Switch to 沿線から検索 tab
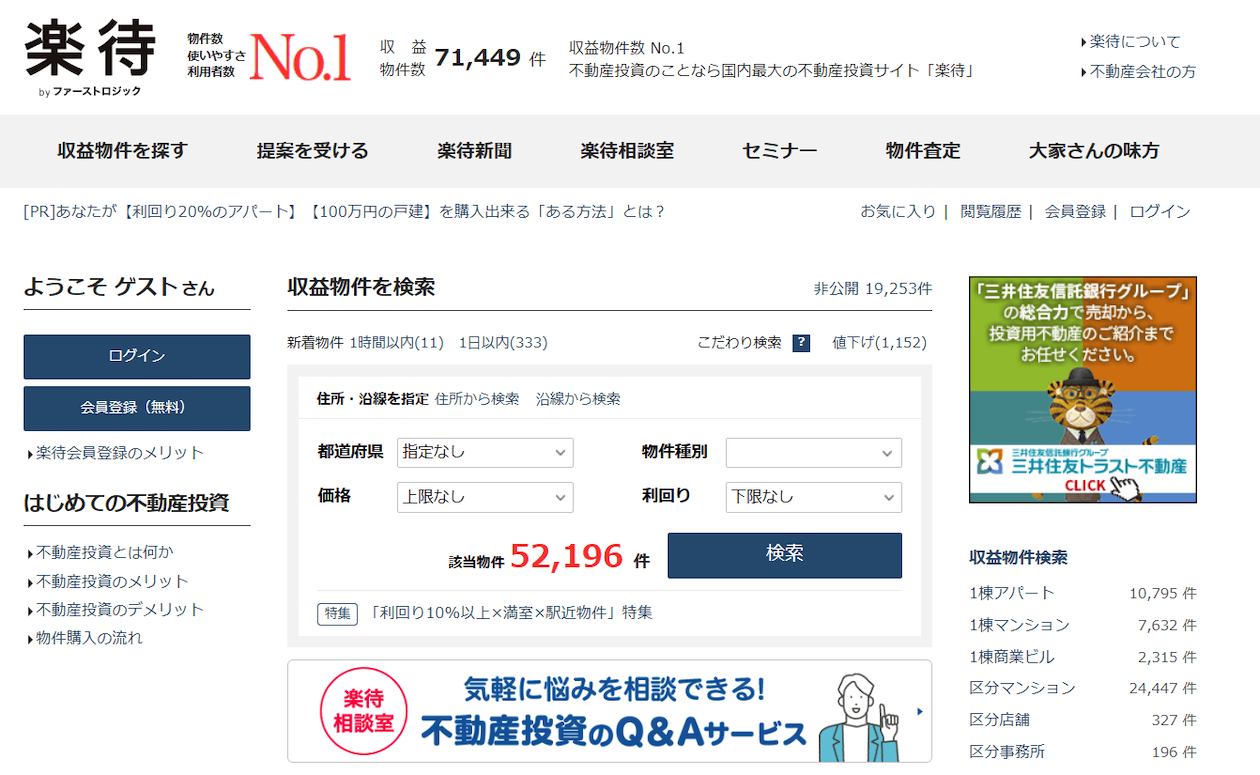Screen dimensions: 1260x775 (578, 399)
